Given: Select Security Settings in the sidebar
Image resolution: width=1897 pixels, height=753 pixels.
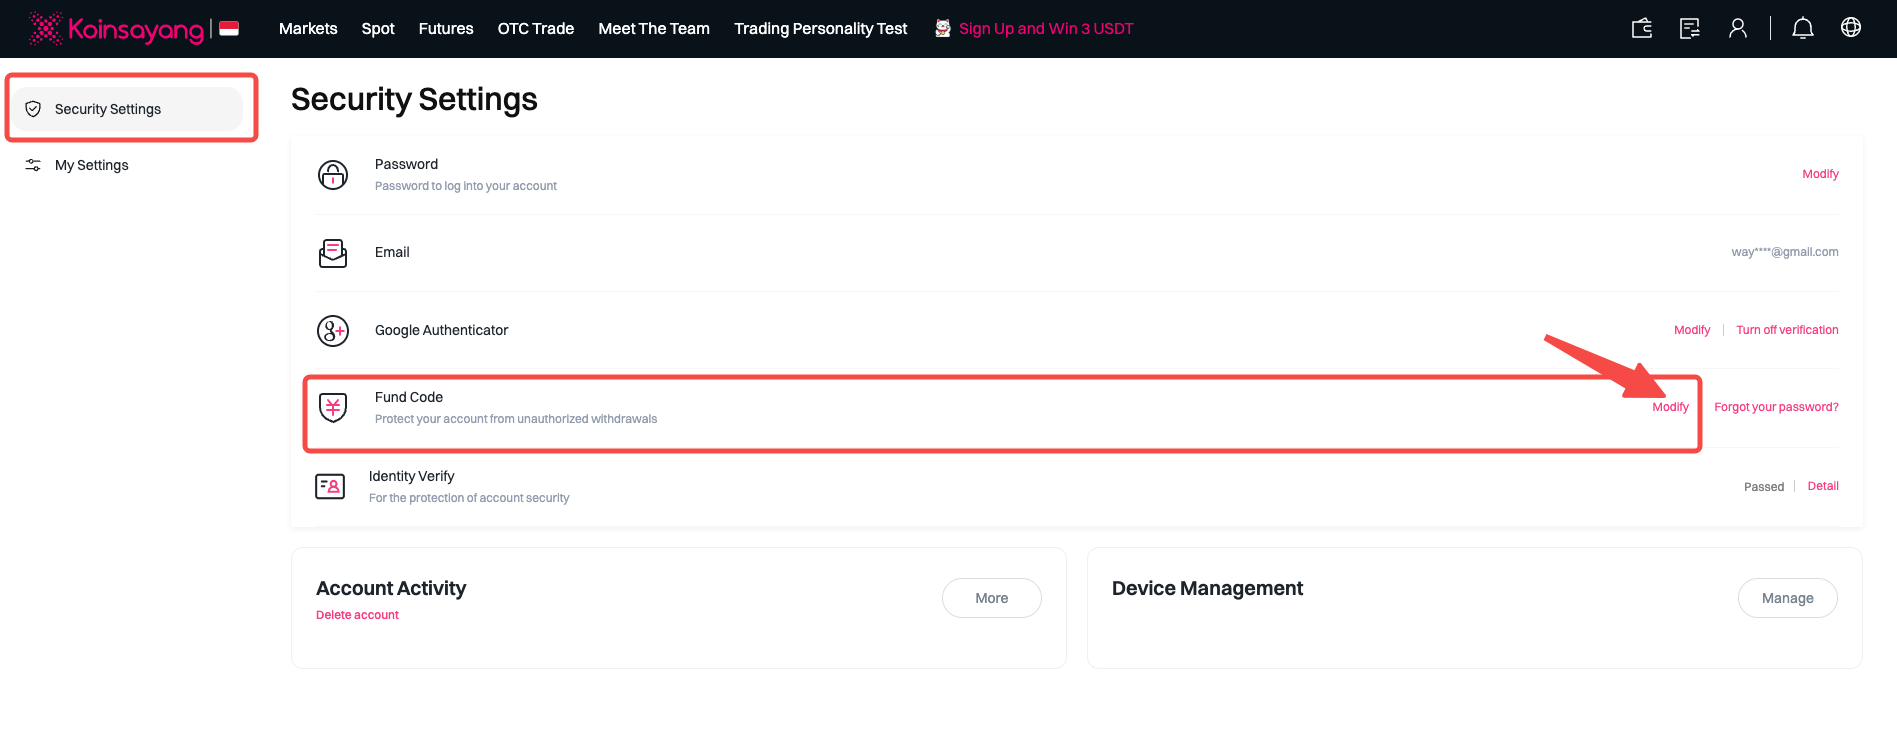Looking at the screenshot, I should [107, 109].
